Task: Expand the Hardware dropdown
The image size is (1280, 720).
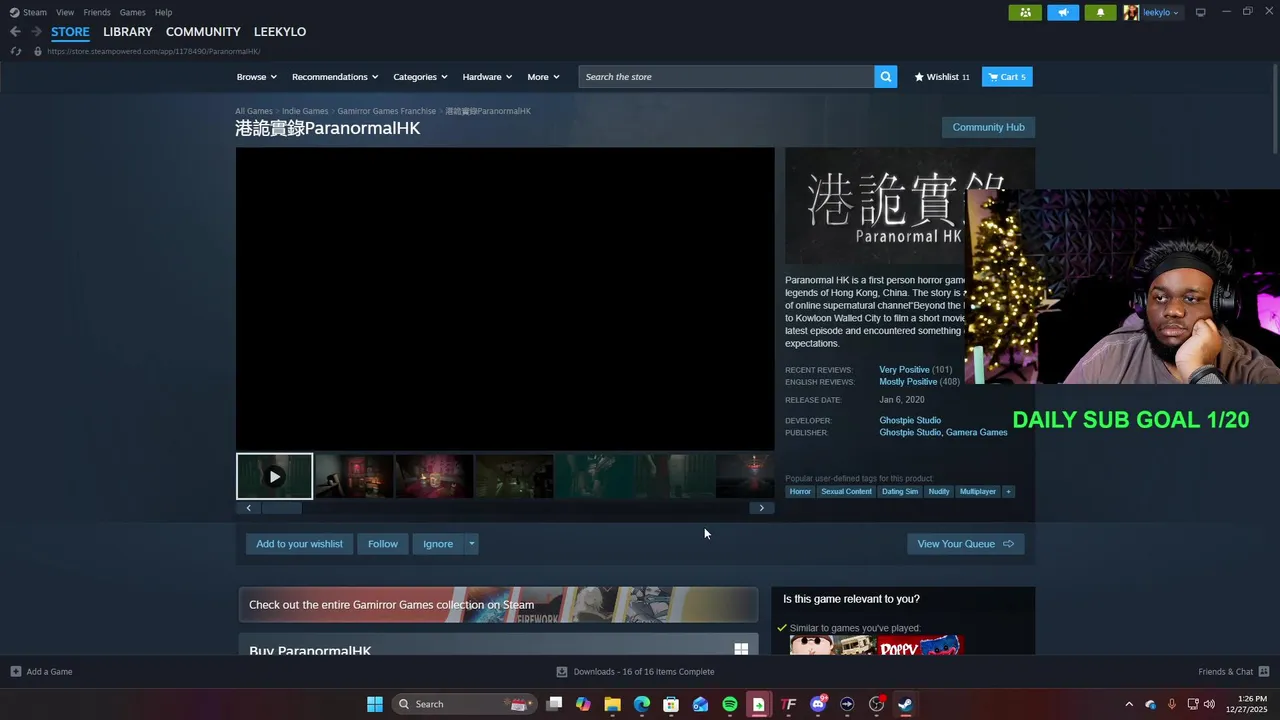Action: coord(487,77)
